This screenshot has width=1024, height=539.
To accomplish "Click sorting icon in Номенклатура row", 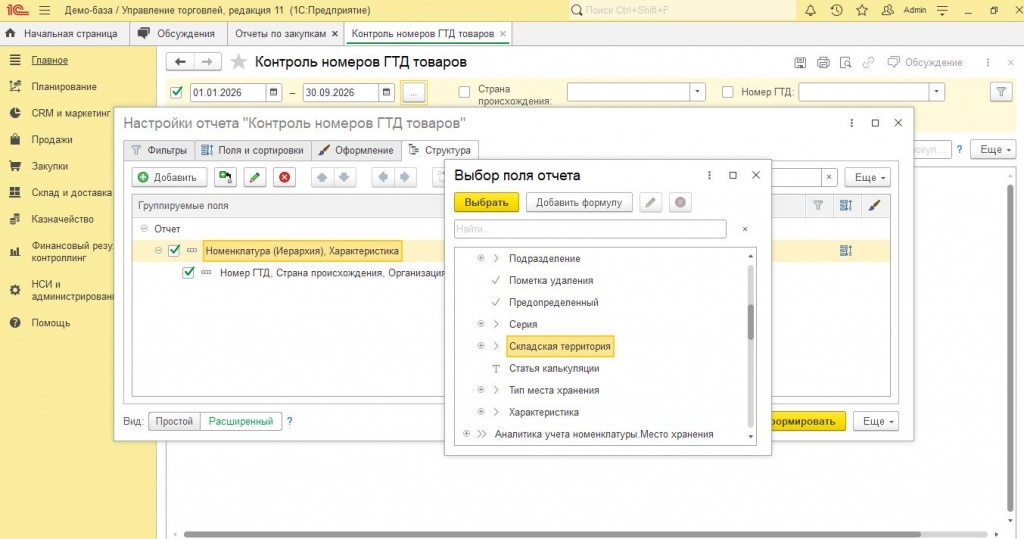I will pos(846,250).
